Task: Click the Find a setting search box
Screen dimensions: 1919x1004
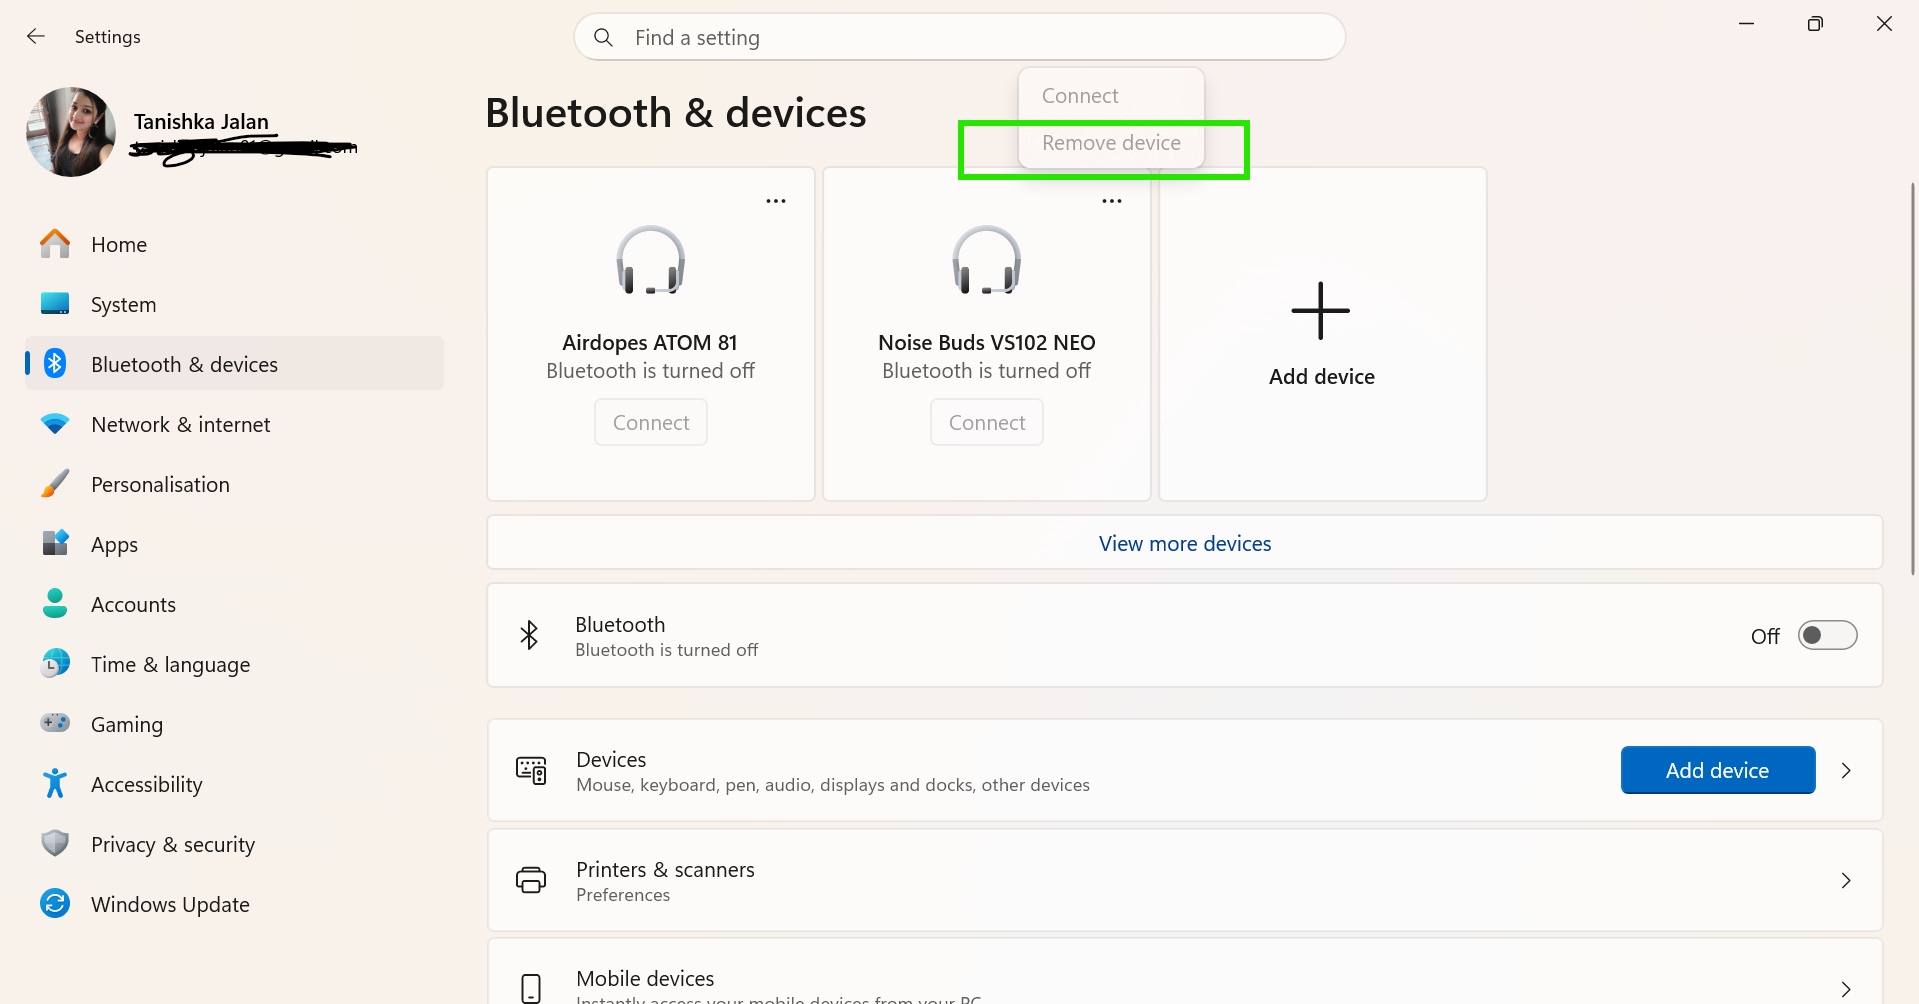Action: pos(959,37)
